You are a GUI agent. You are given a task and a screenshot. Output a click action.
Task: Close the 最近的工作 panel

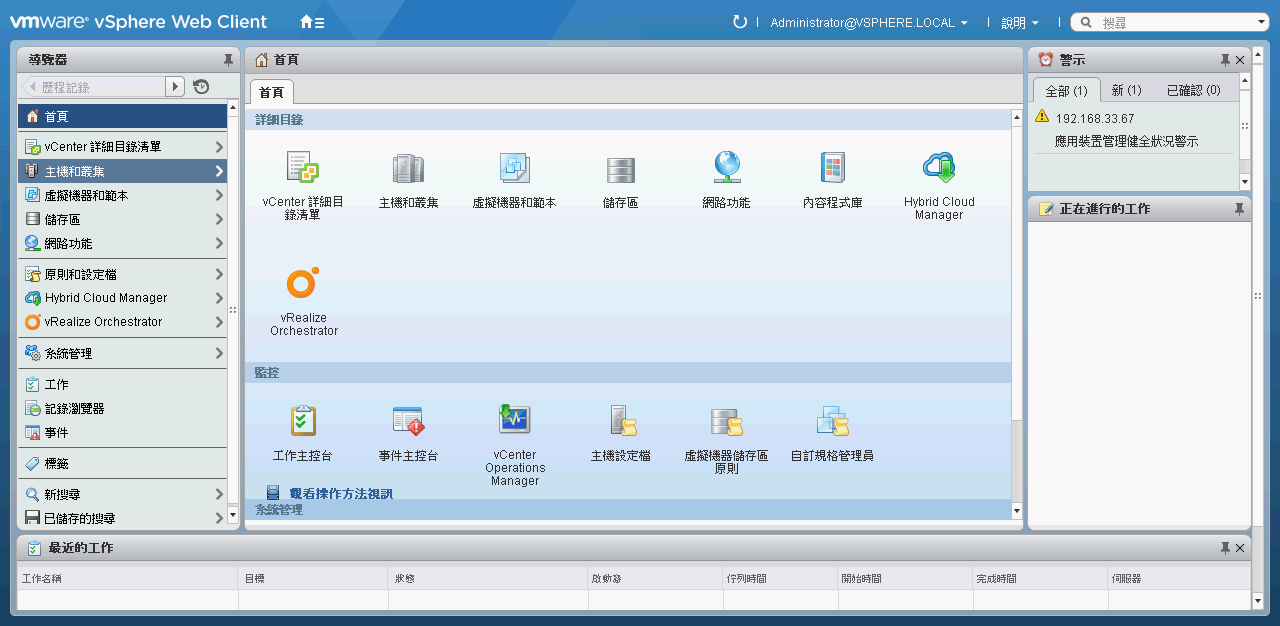[1240, 548]
